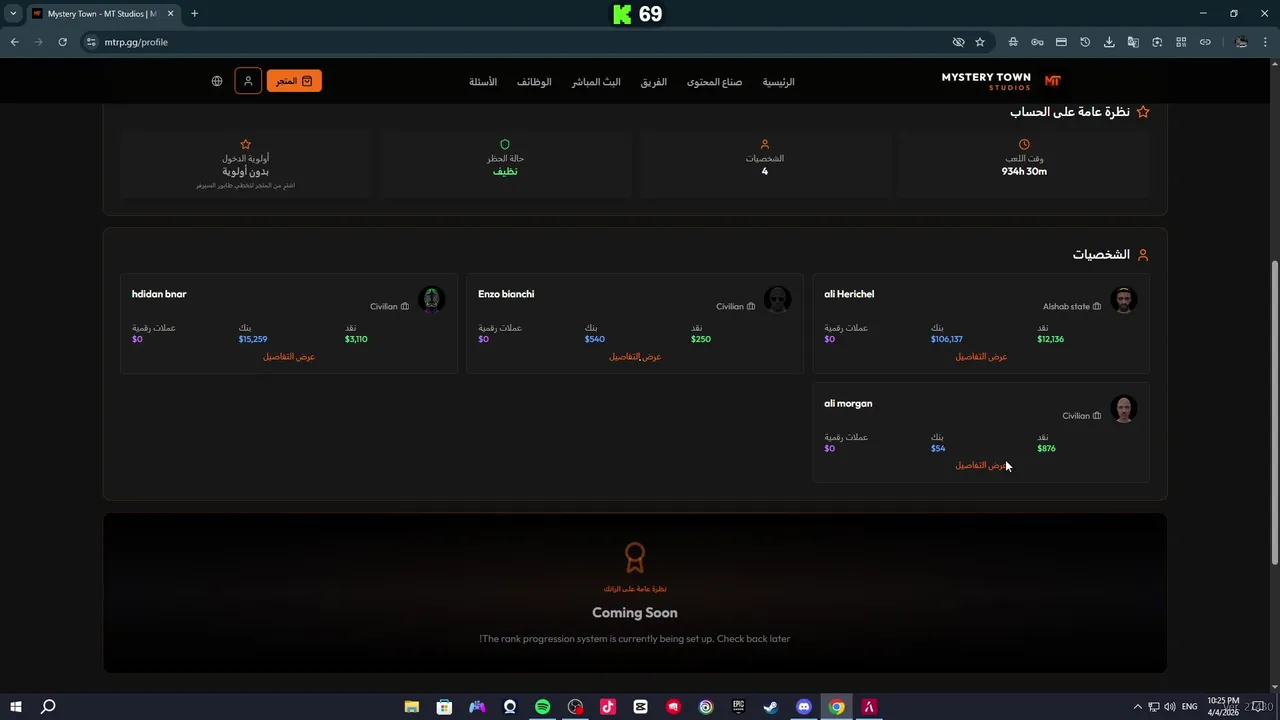Click the person icon above characters count
The image size is (1280, 720).
[765, 144]
